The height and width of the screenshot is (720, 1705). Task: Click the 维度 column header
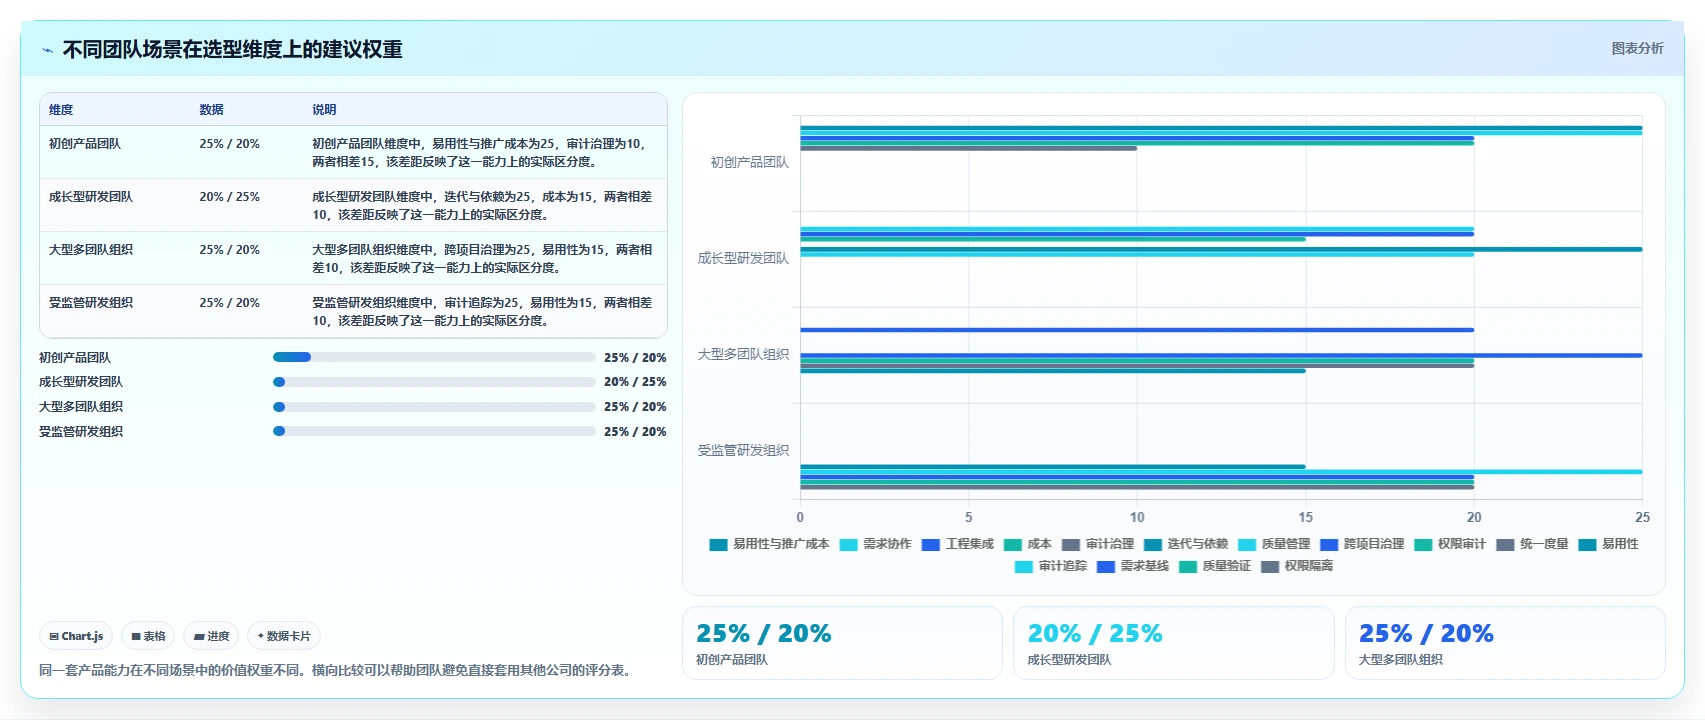[61, 110]
